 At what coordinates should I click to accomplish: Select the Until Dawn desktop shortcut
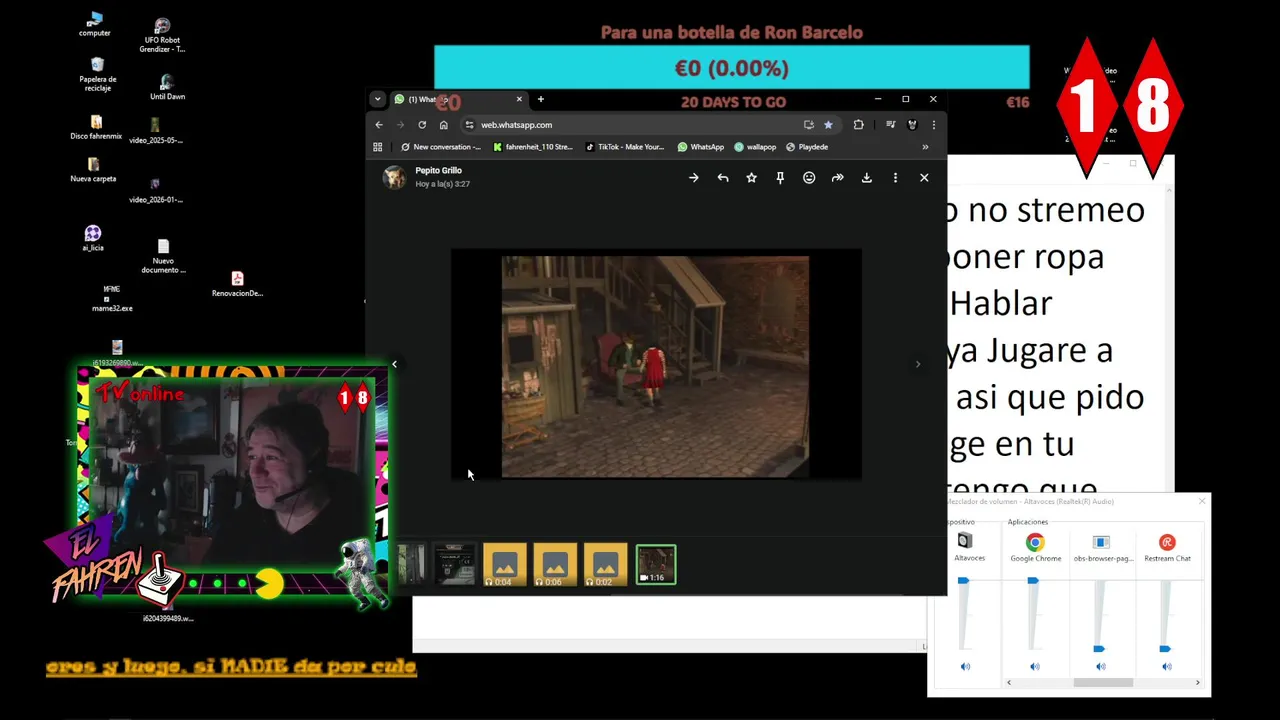click(x=167, y=88)
